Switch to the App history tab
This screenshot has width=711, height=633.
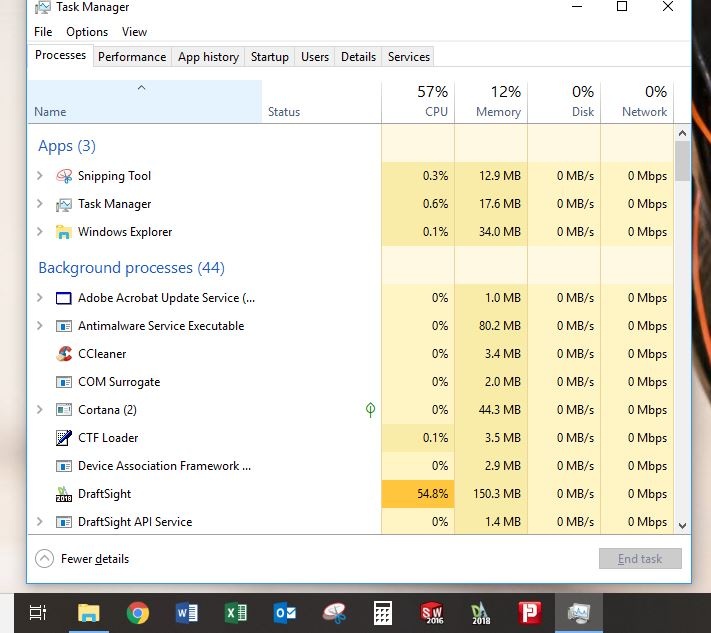pos(208,57)
